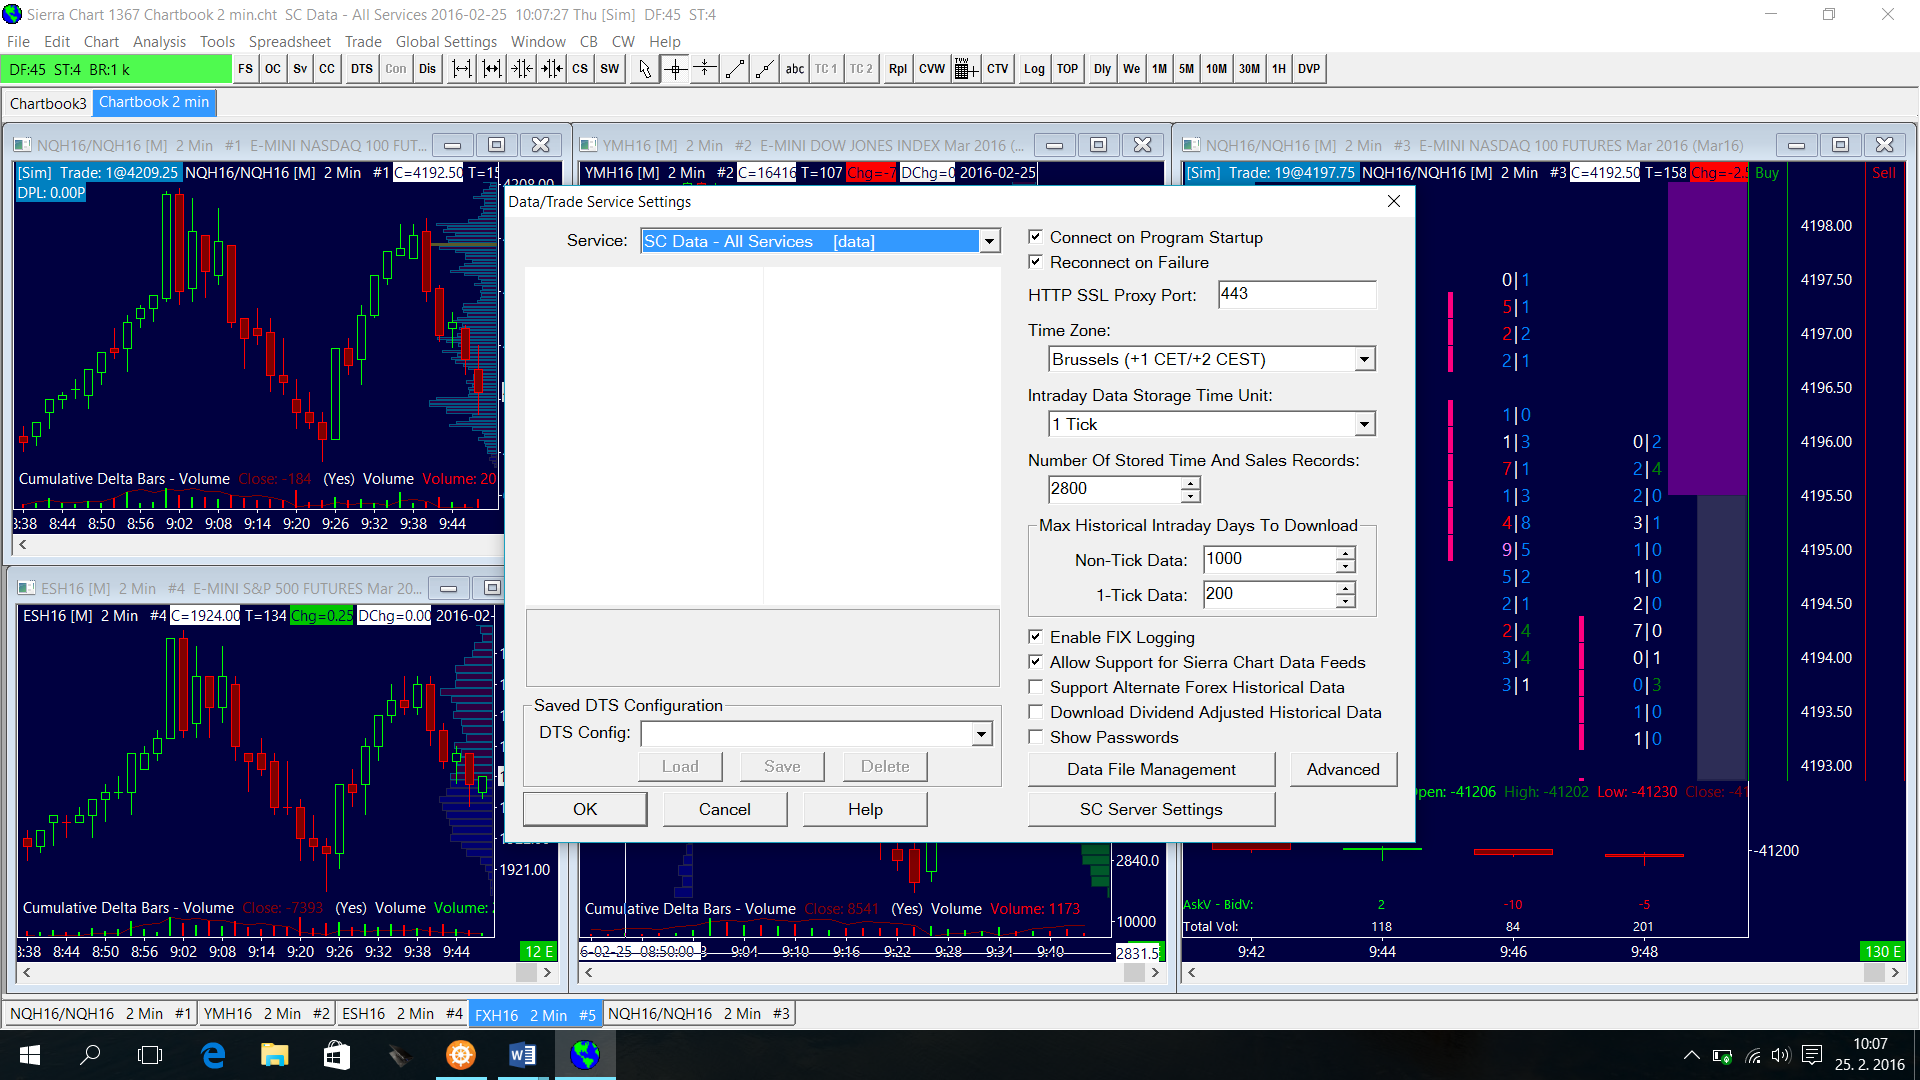Click the abc text drawing tool
Viewport: 1920px width, 1080px height.
coord(794,69)
